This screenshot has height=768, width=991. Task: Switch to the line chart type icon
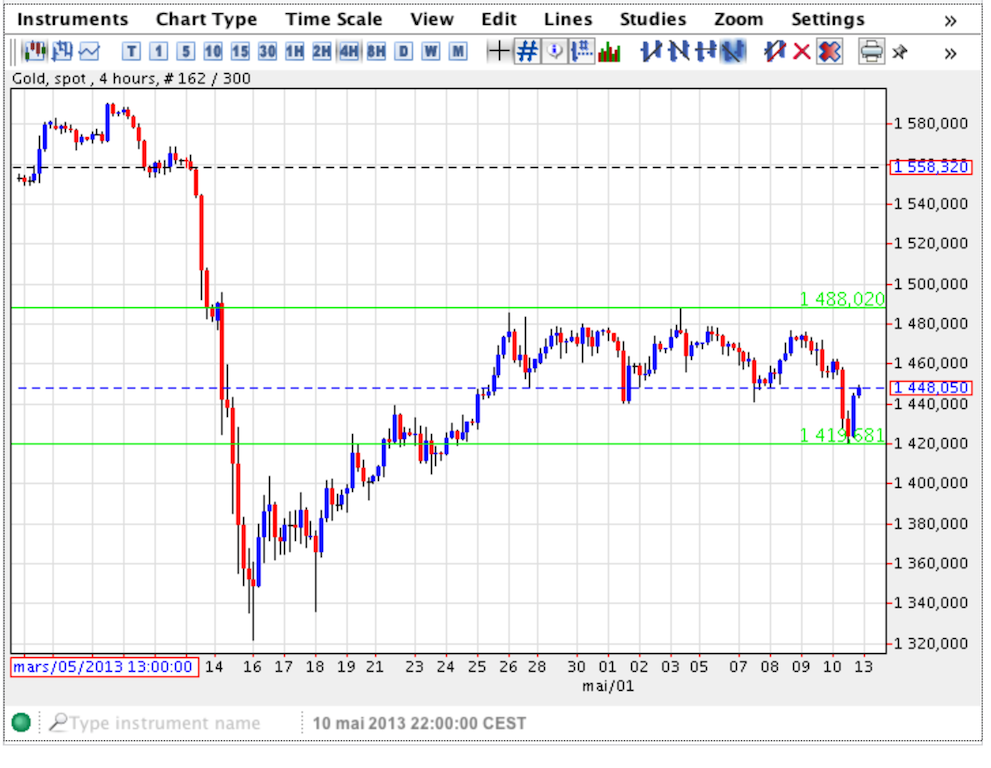tap(90, 52)
